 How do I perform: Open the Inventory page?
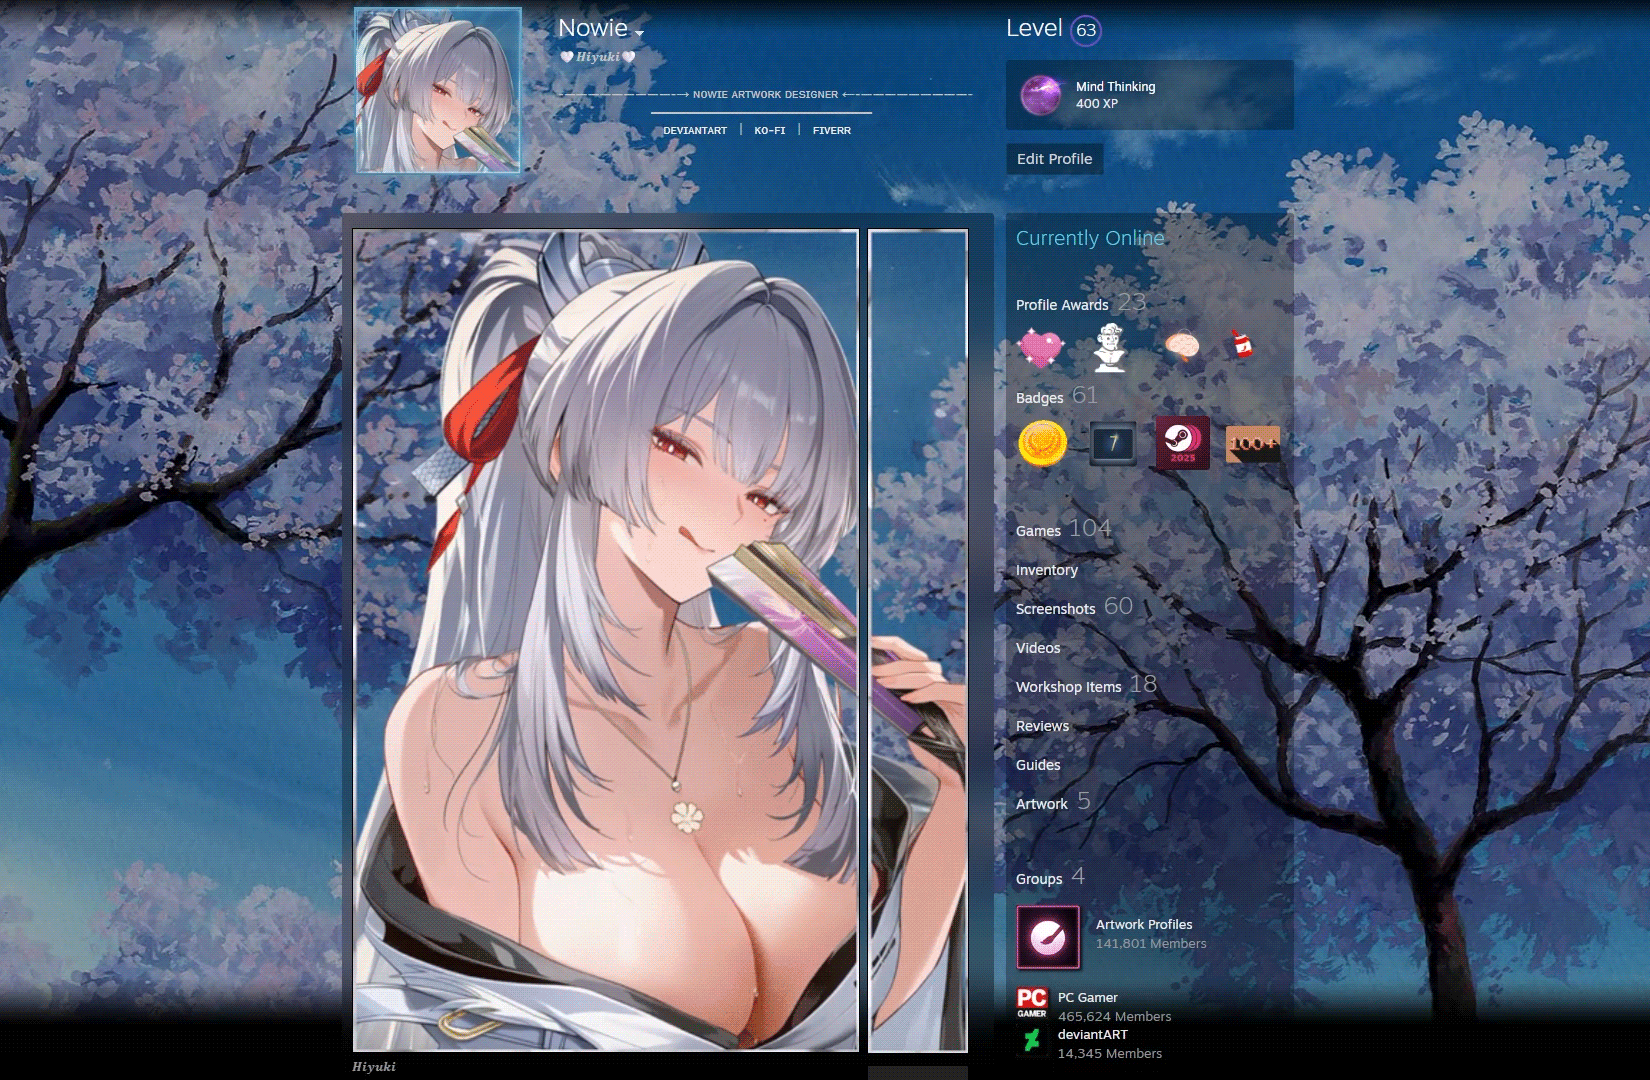[1047, 570]
